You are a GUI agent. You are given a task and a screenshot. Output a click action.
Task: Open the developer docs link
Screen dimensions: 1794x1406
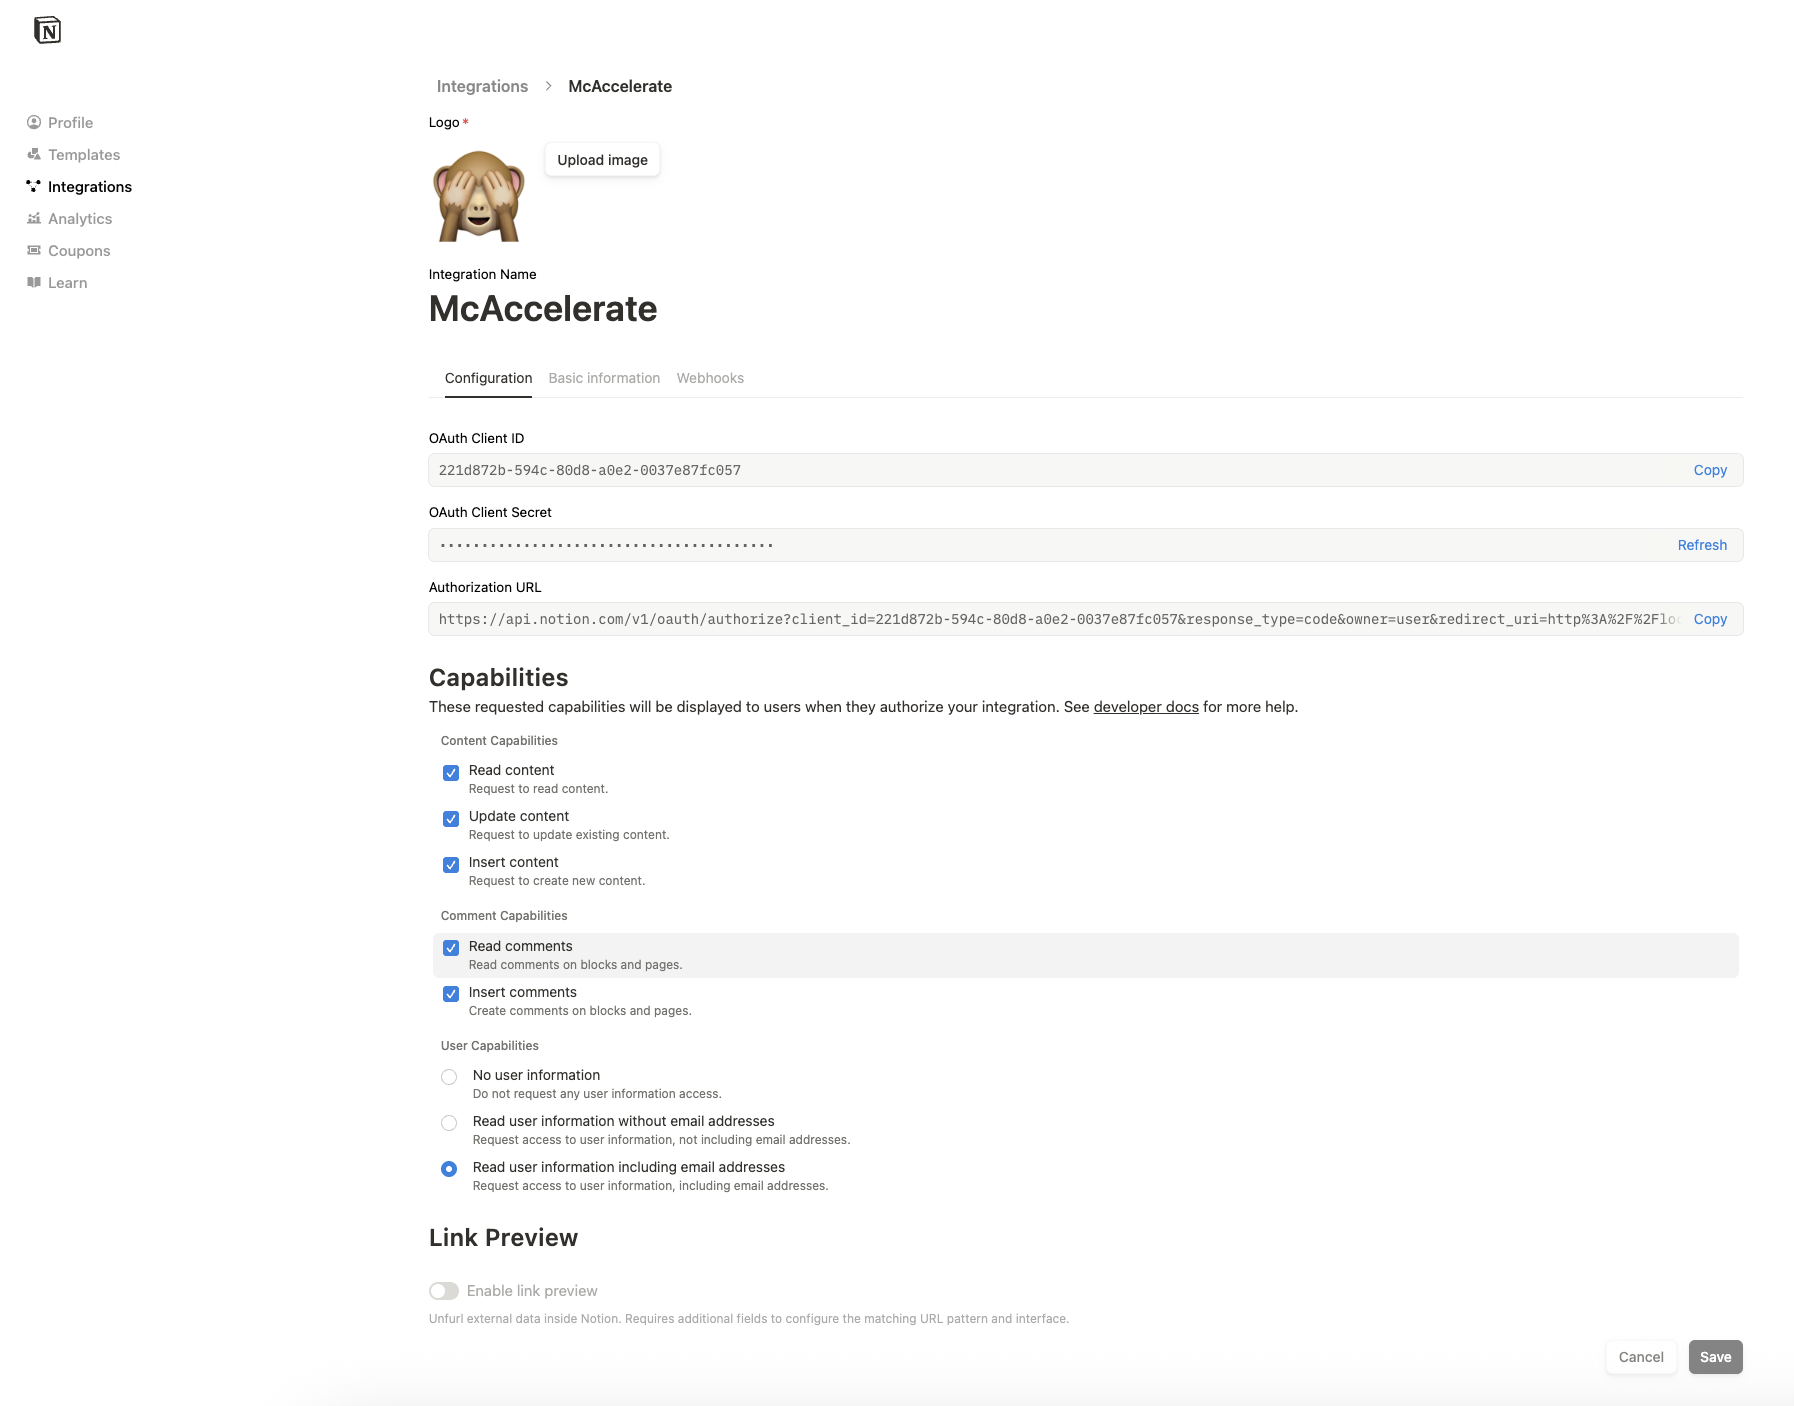(1146, 707)
